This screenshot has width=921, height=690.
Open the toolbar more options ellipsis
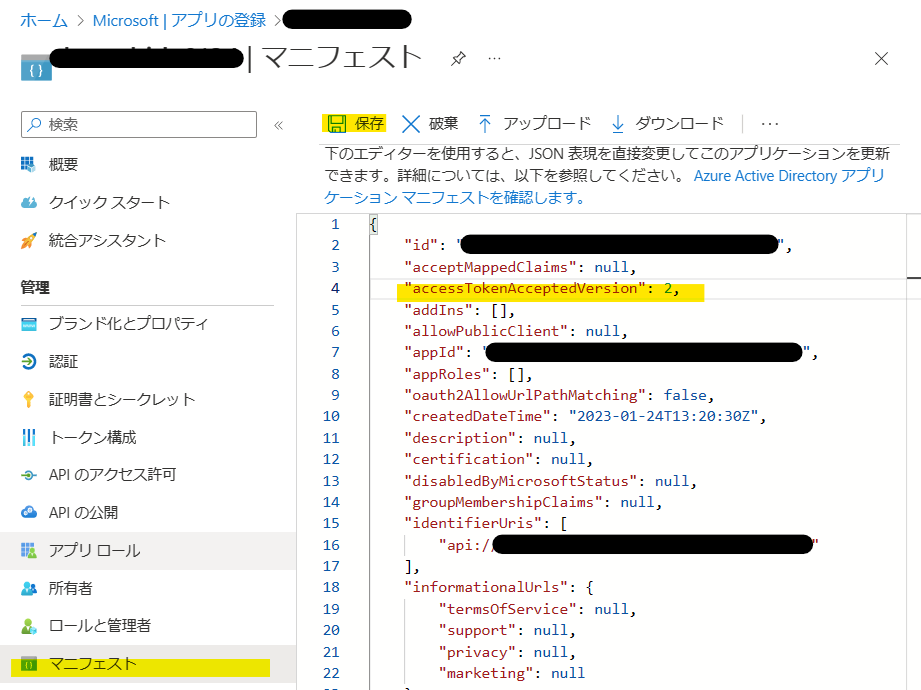(769, 124)
